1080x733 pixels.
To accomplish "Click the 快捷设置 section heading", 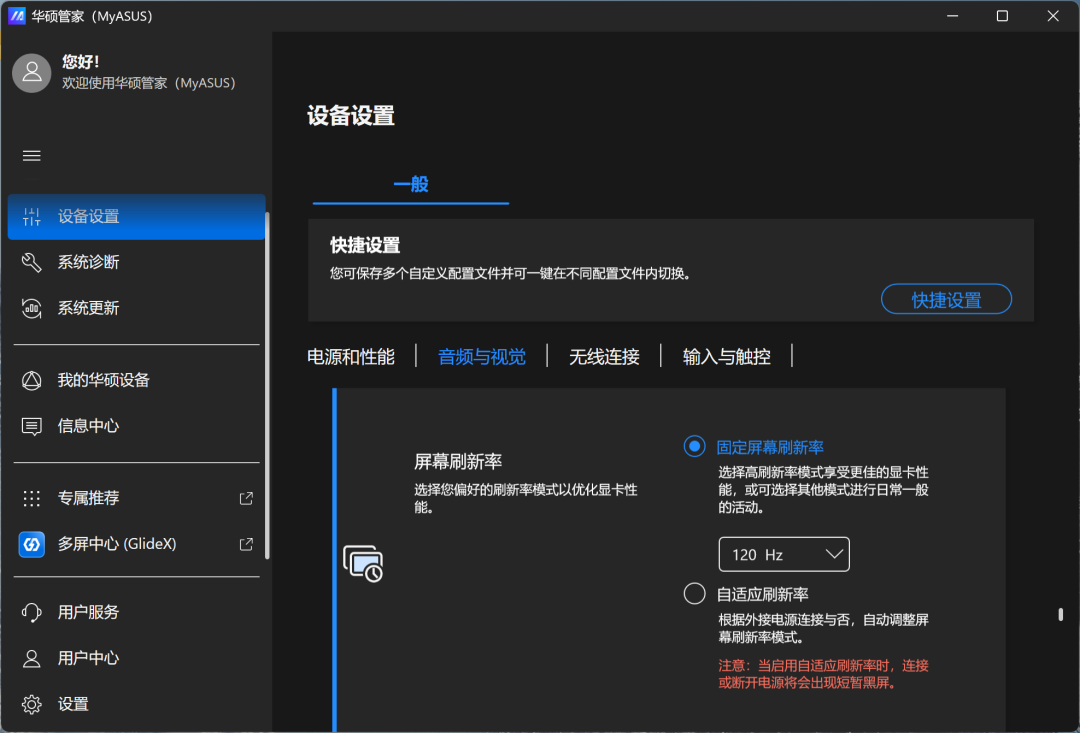I will pos(365,245).
